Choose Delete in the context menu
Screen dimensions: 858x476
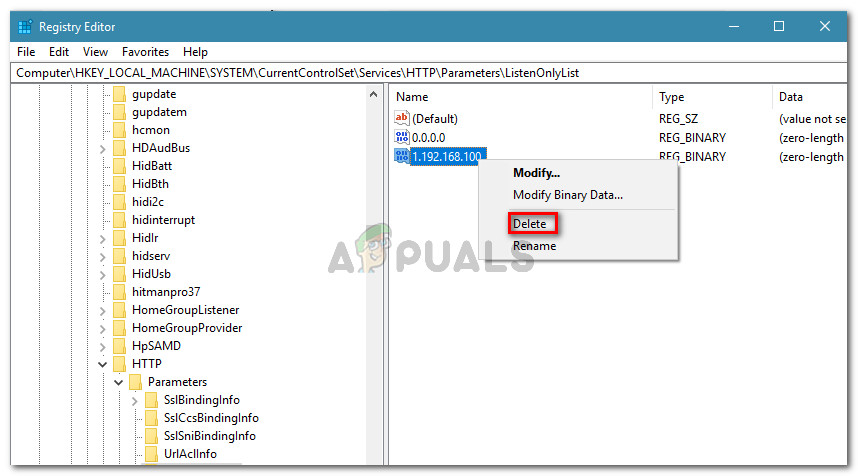tap(532, 223)
